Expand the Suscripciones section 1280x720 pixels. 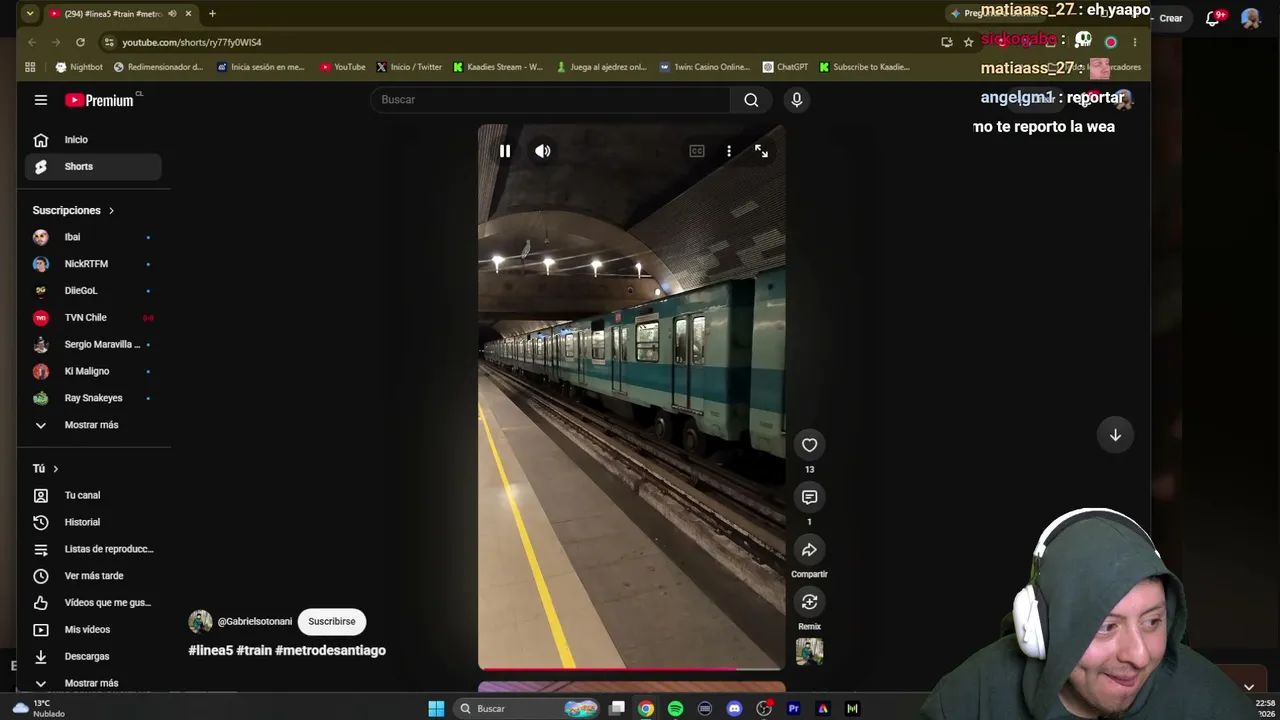tap(74, 211)
